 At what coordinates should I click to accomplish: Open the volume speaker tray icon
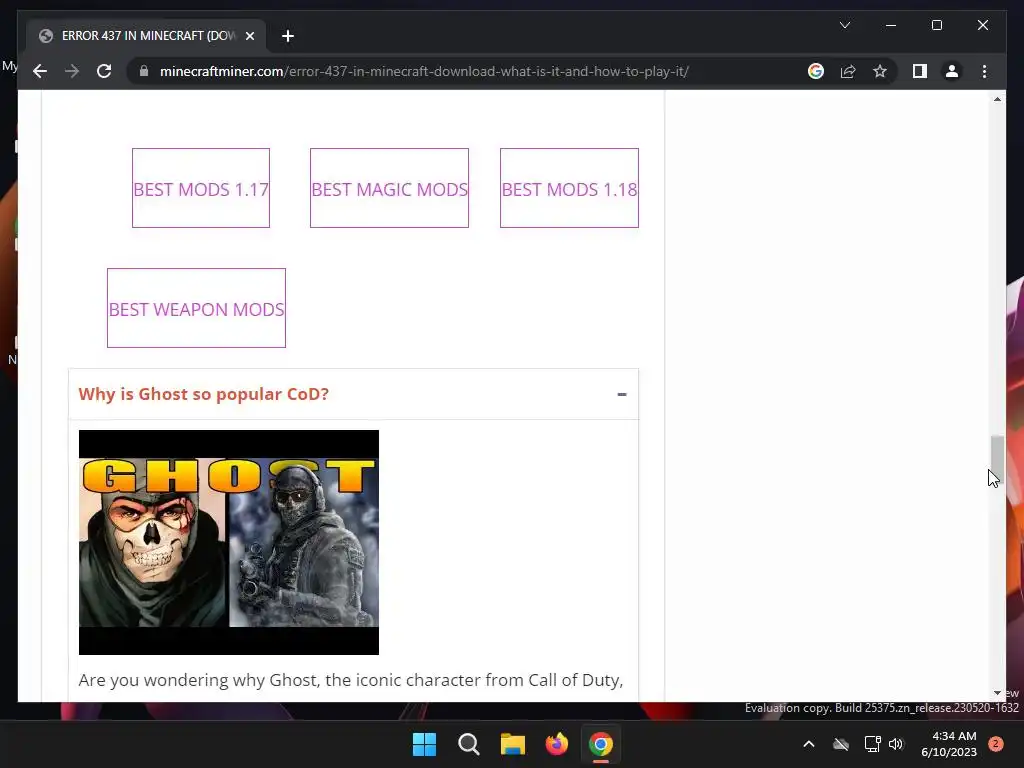pyautogui.click(x=896, y=744)
